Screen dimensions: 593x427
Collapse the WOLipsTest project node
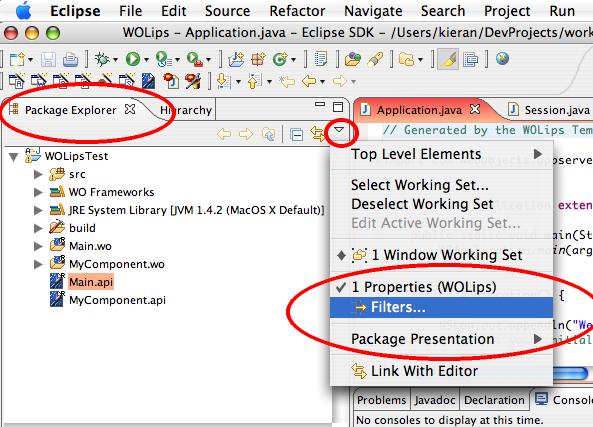(x=14, y=157)
